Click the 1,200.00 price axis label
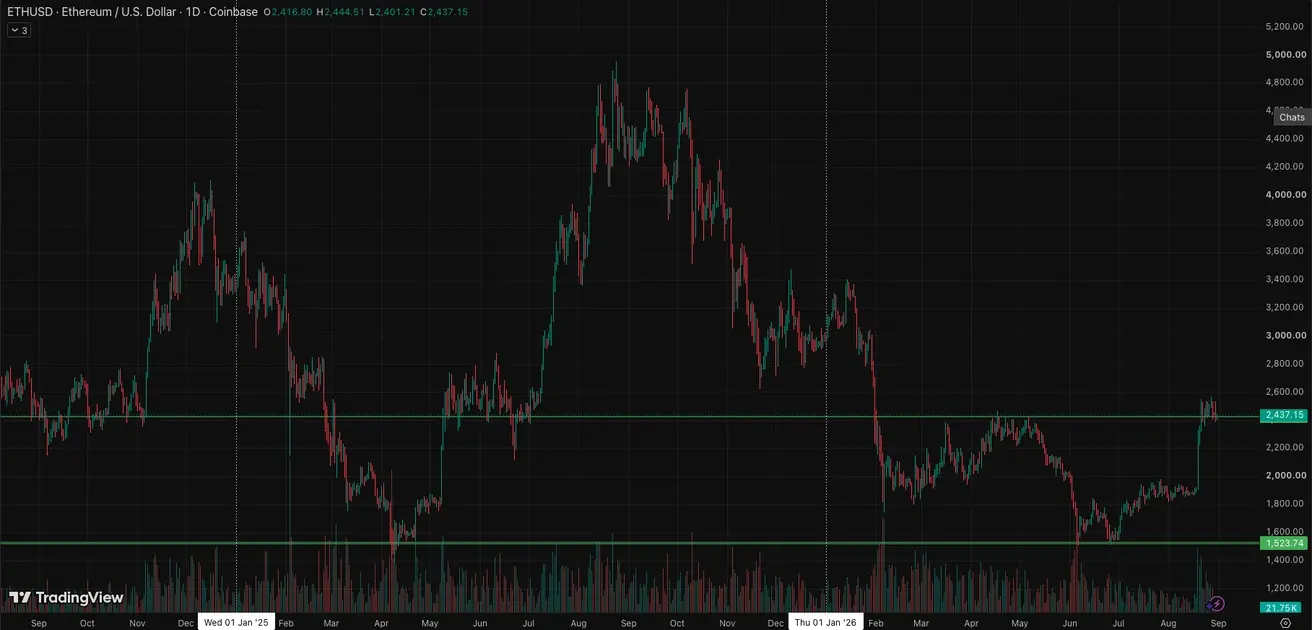The height and width of the screenshot is (630, 1312). [1285, 588]
